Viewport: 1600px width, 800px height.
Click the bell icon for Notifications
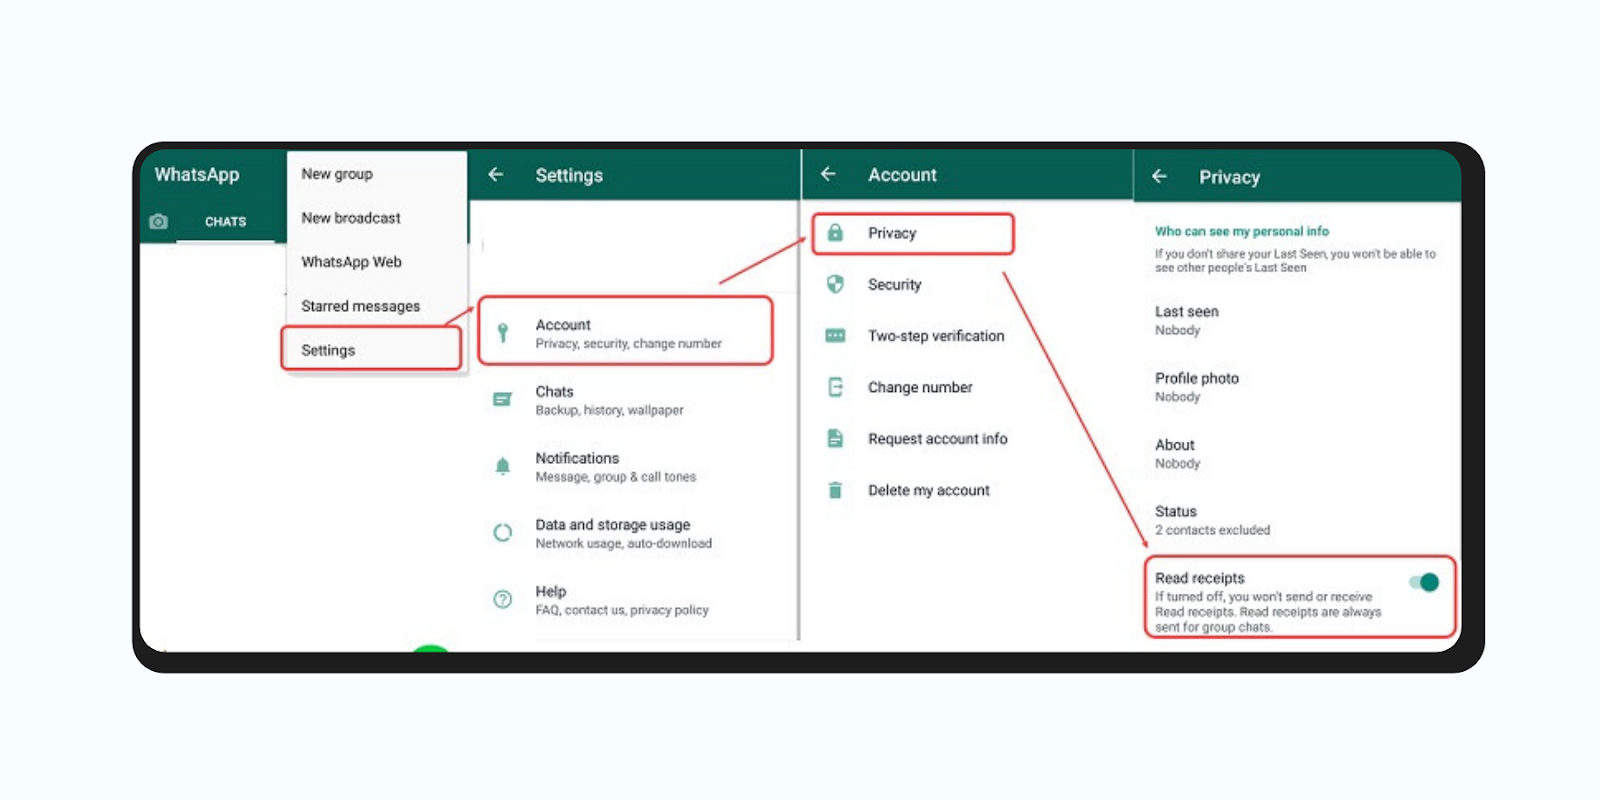click(x=503, y=466)
